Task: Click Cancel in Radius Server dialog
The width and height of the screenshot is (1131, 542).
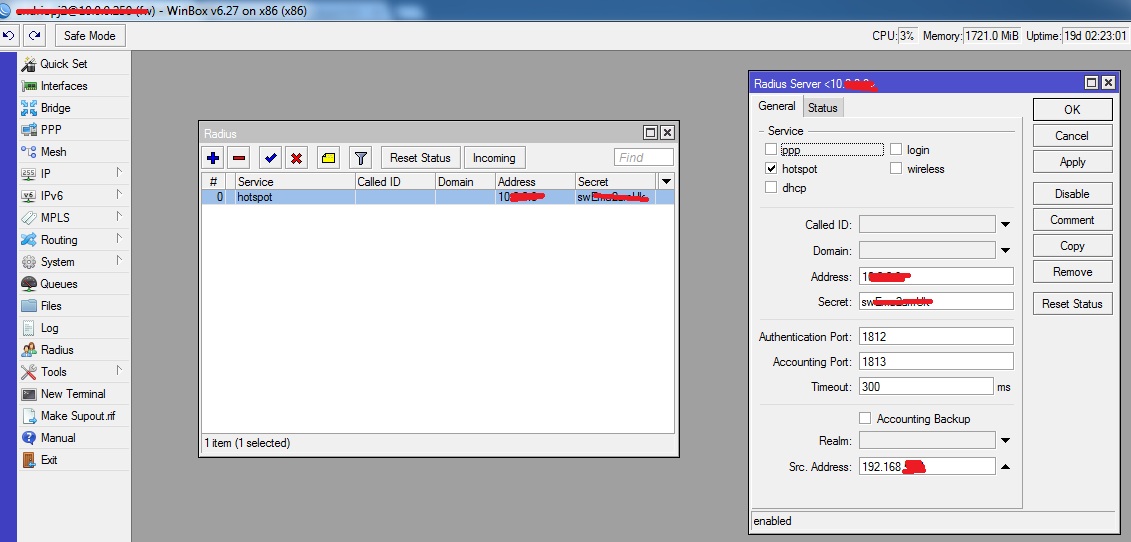Action: click(1073, 136)
